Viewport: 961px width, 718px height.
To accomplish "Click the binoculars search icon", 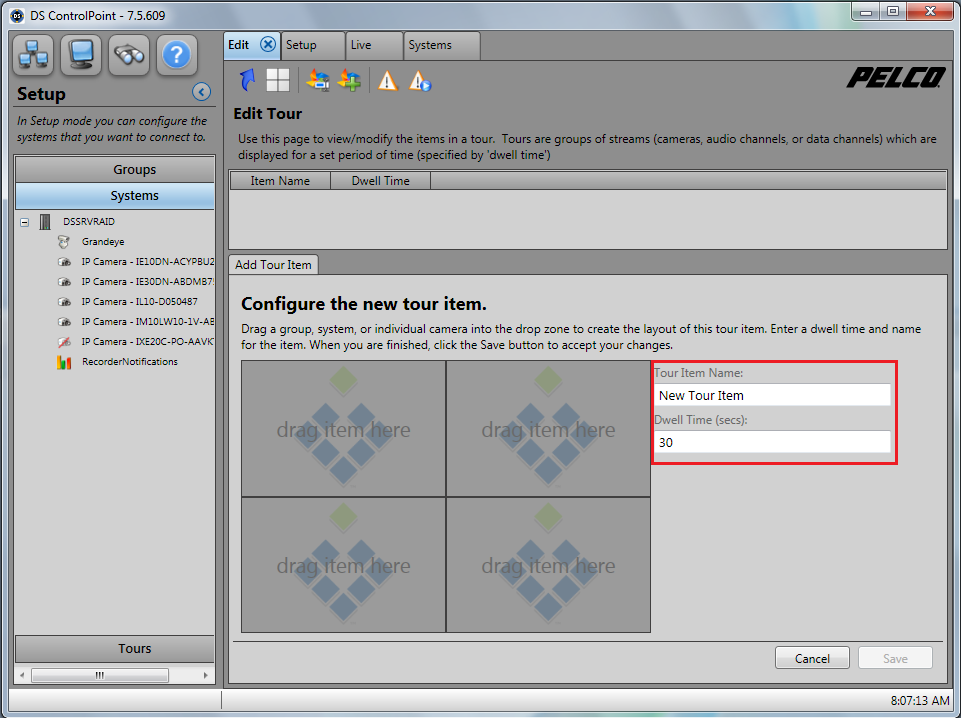I will point(128,55).
